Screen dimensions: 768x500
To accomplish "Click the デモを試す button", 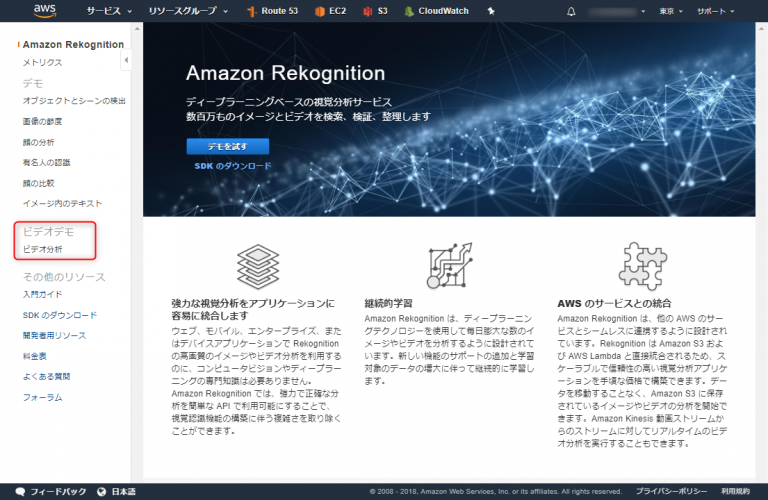I will [228, 146].
